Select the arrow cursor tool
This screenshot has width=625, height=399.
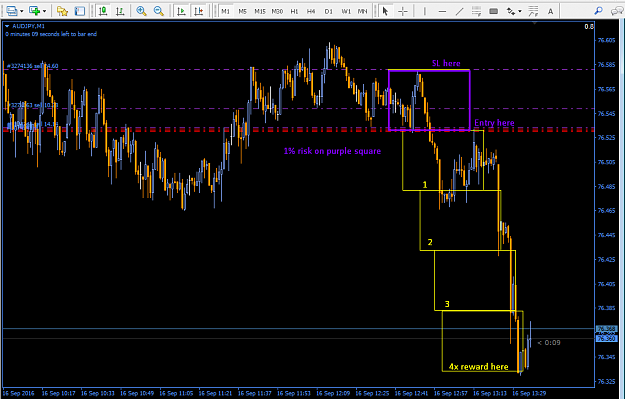385,11
